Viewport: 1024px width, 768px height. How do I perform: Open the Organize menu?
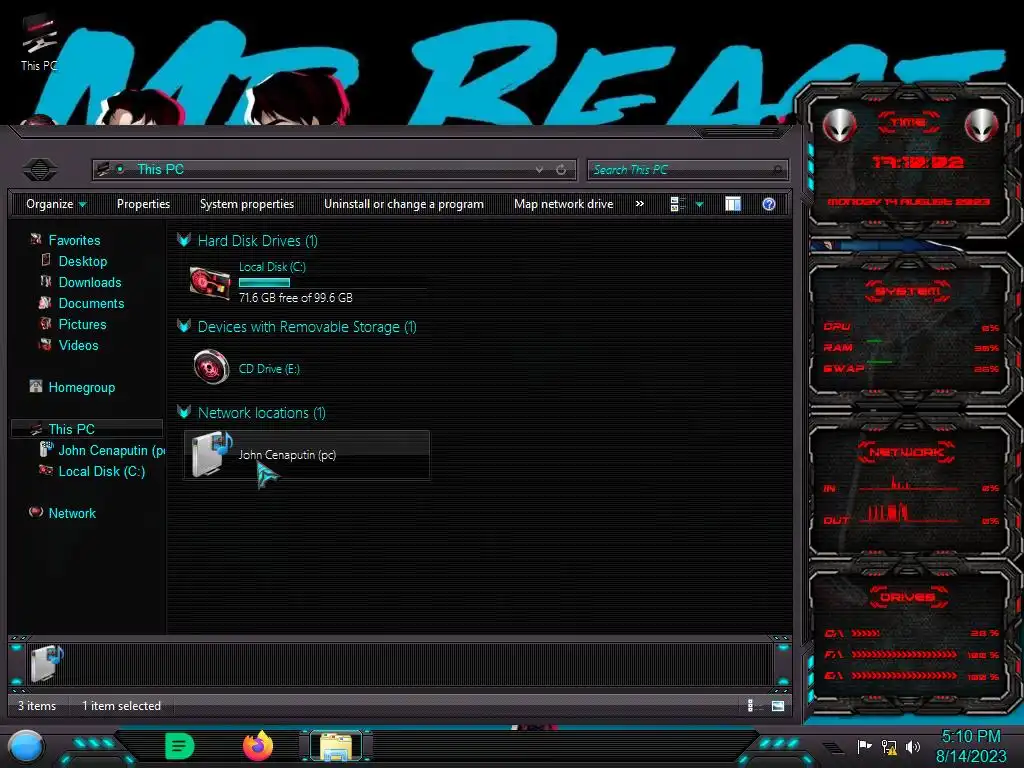[56, 204]
